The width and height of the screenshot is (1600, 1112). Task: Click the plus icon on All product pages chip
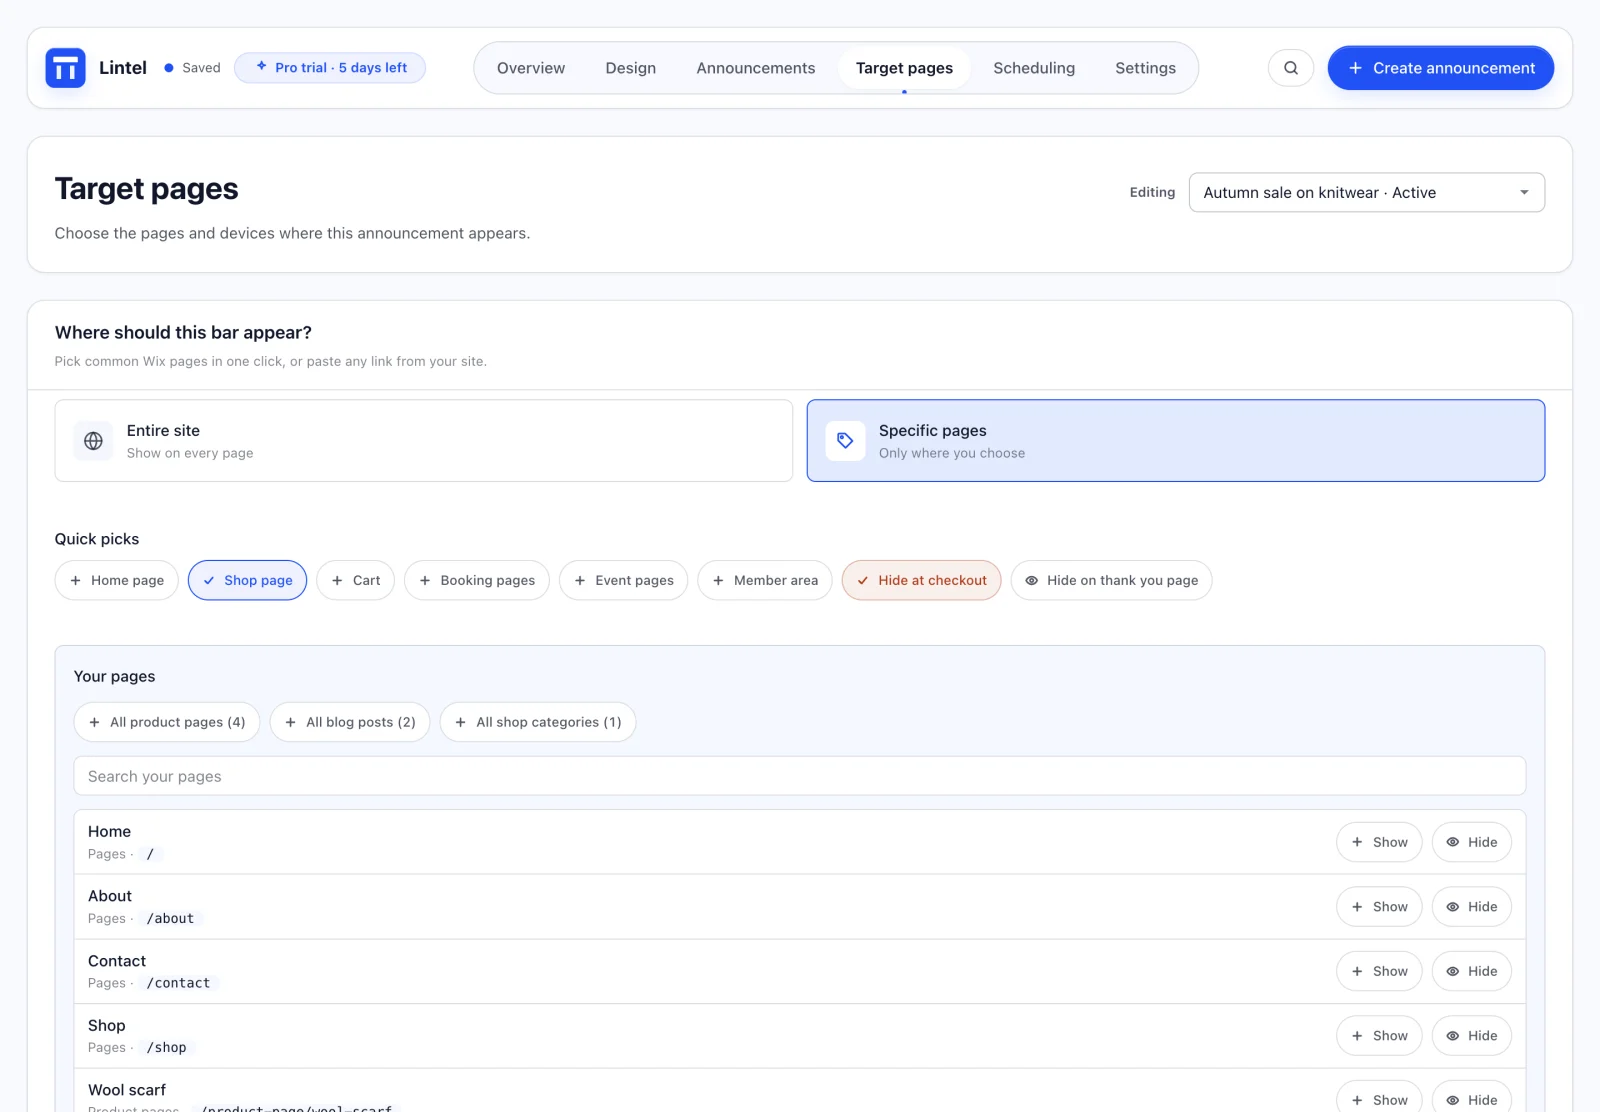pos(94,722)
